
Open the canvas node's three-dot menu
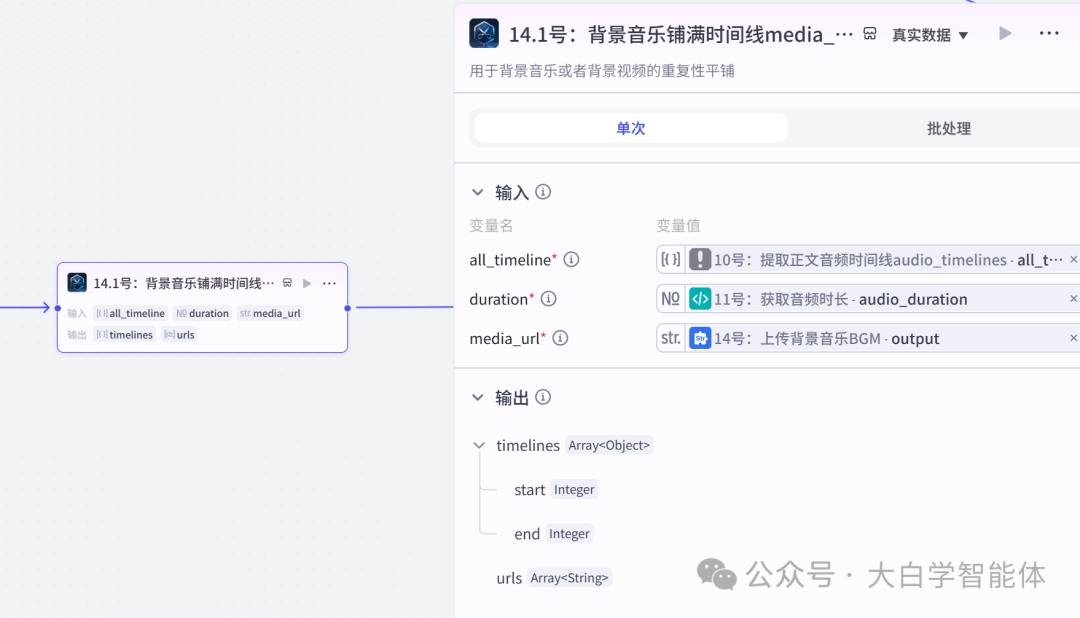click(x=329, y=283)
